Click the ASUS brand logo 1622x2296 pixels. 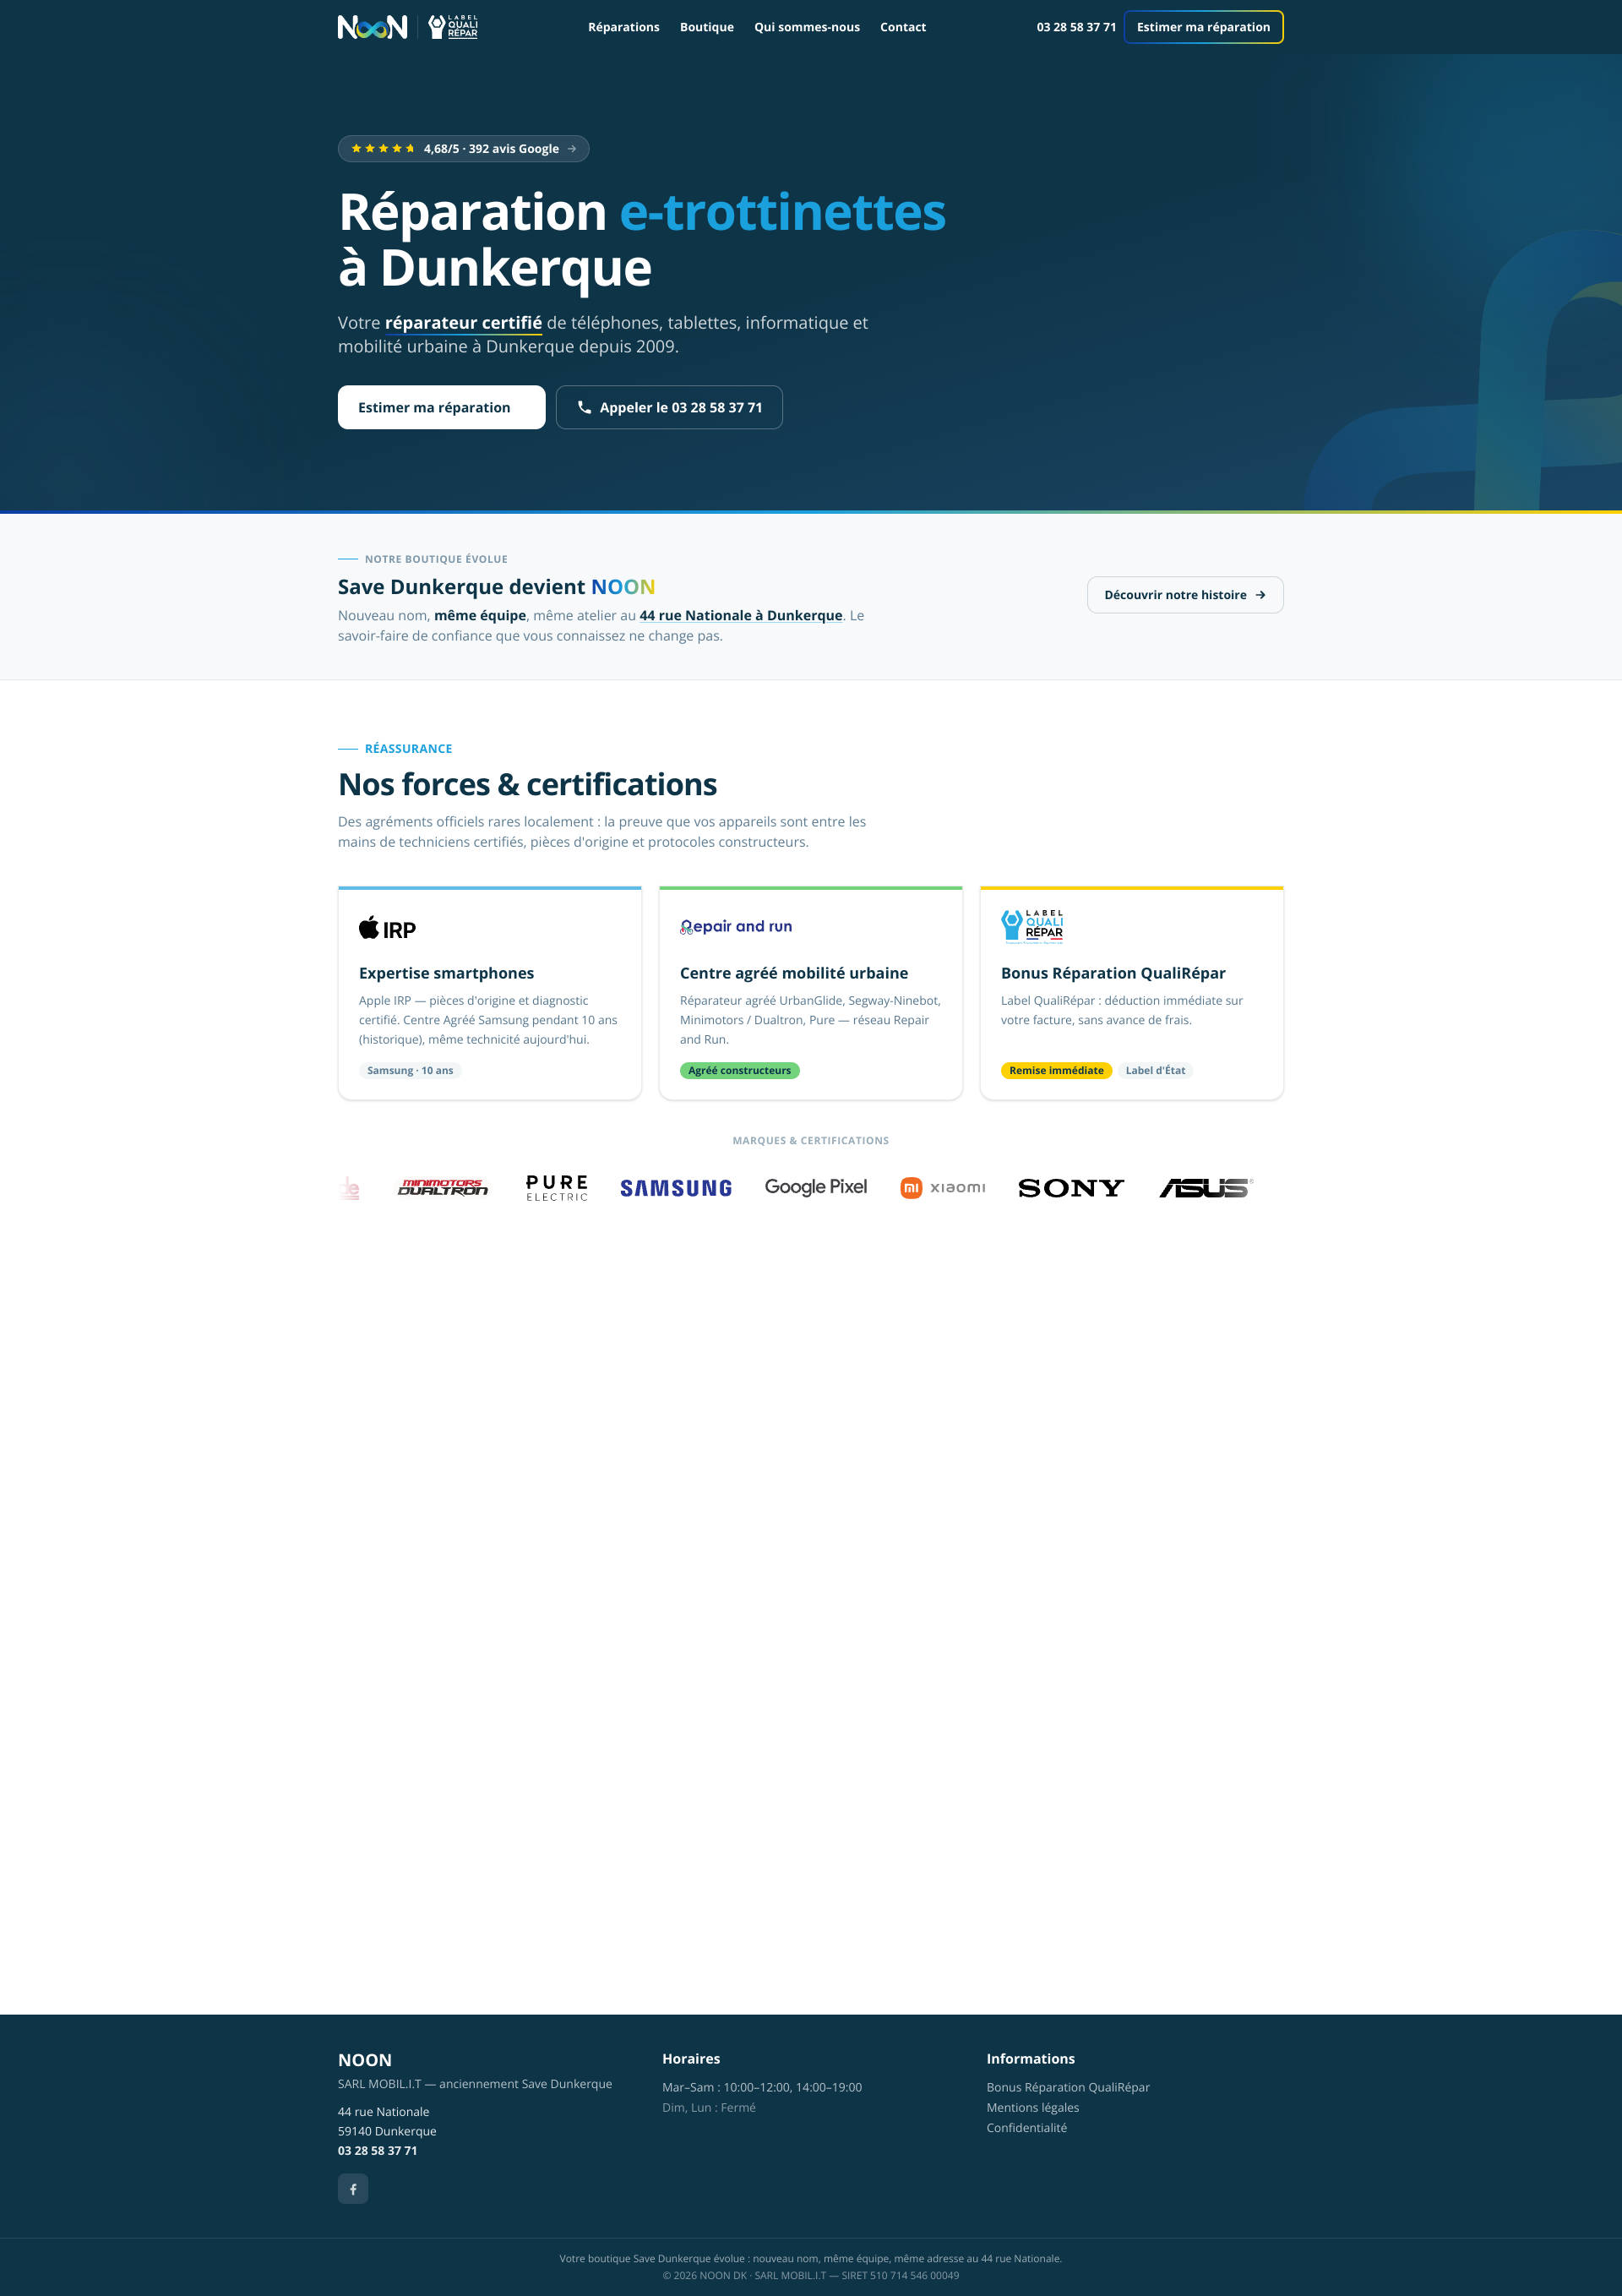click(x=1206, y=1188)
